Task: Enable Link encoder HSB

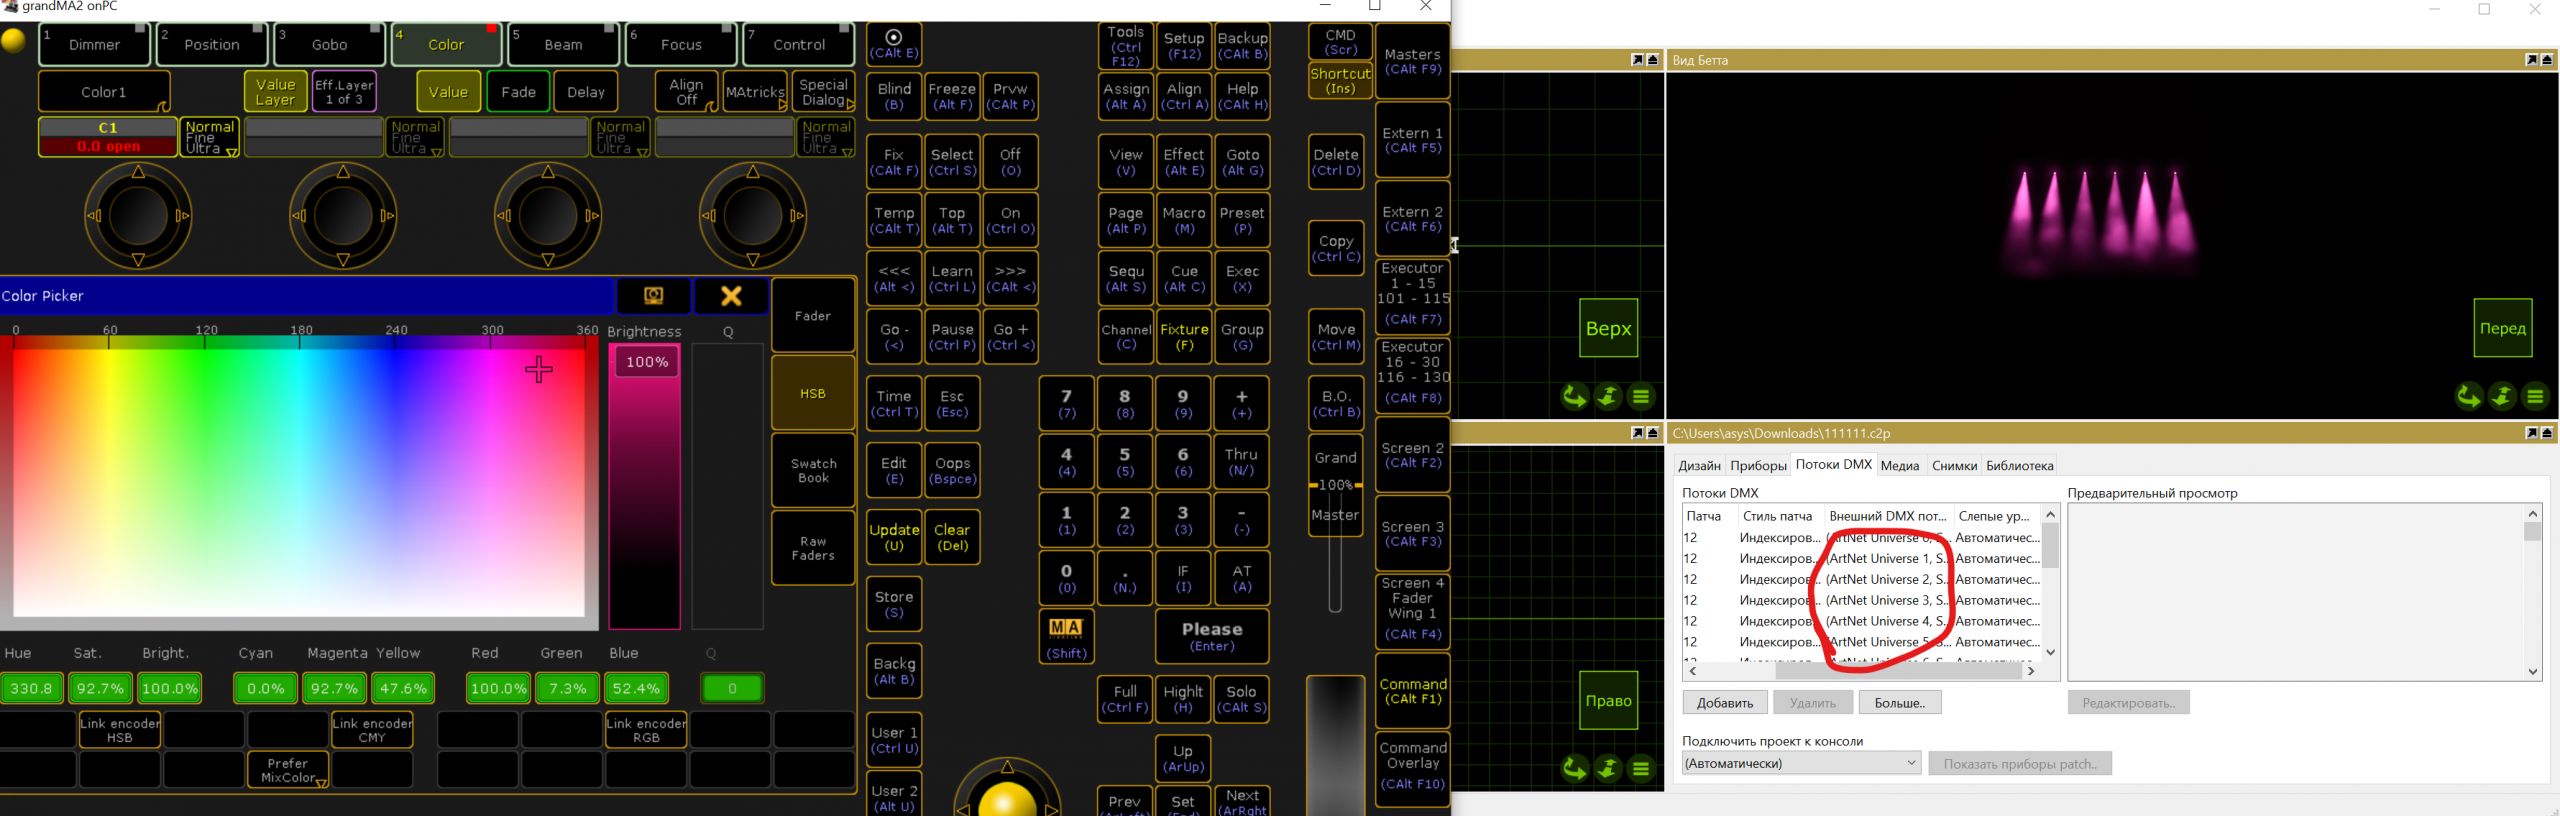Action: pyautogui.click(x=120, y=730)
